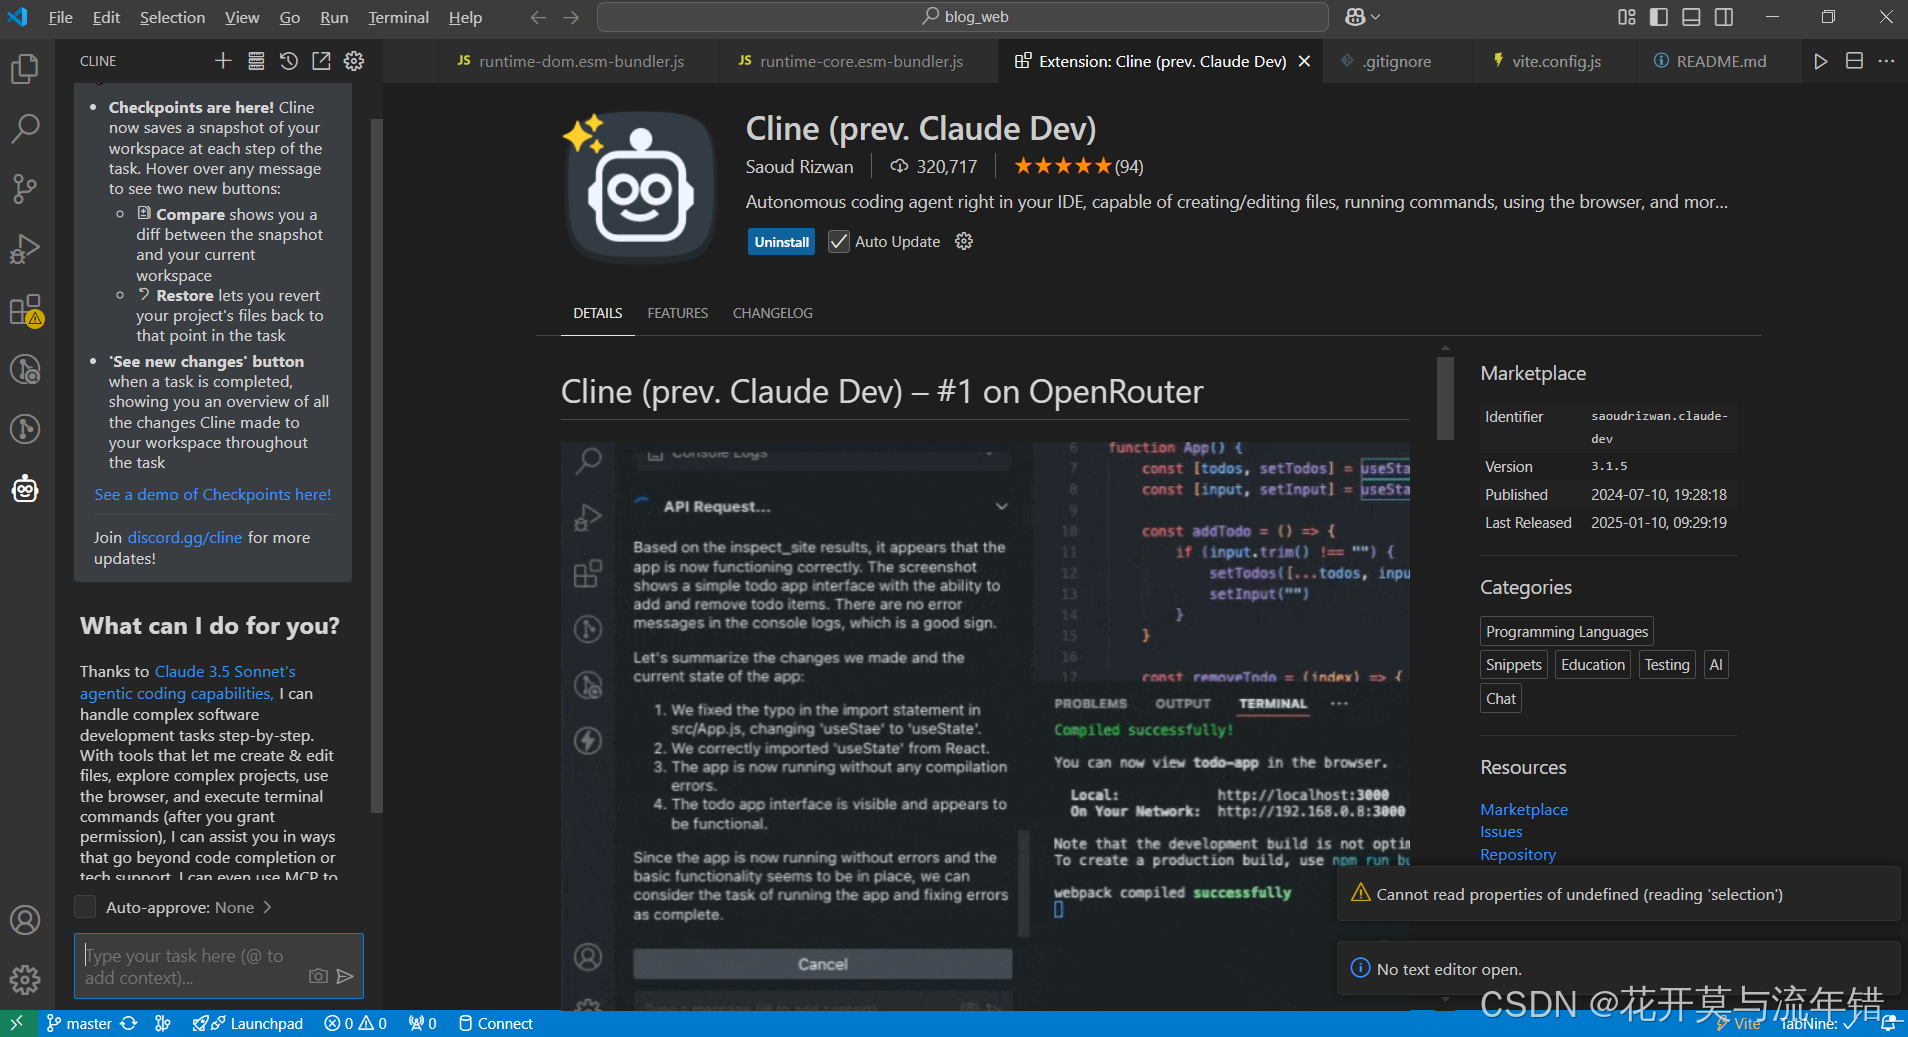Open the discord.gg/cline link
Viewport: 1908px width, 1037px height.
click(x=184, y=537)
